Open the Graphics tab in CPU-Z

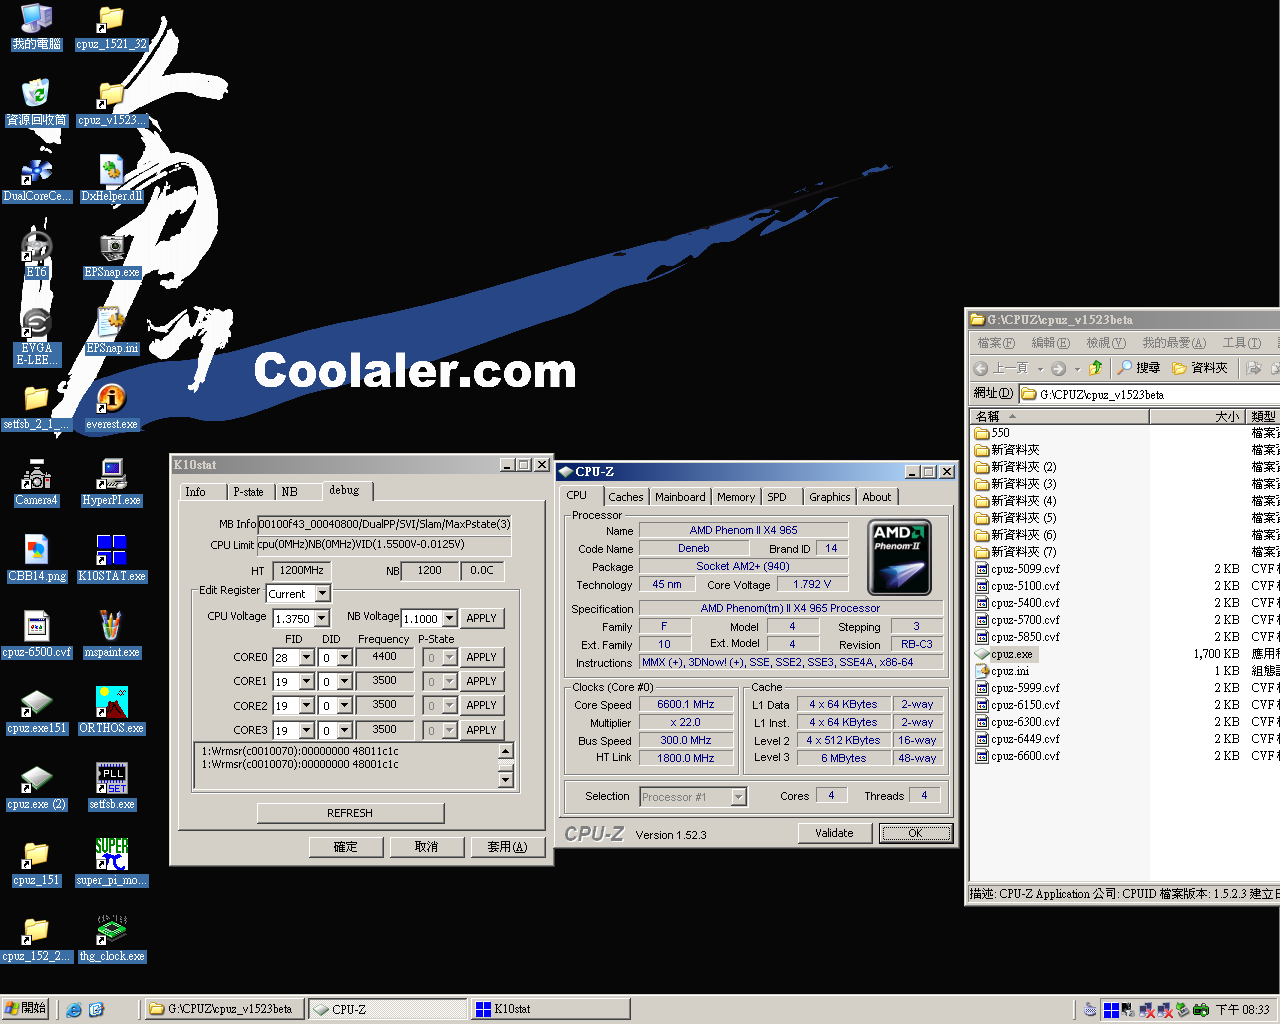point(830,497)
